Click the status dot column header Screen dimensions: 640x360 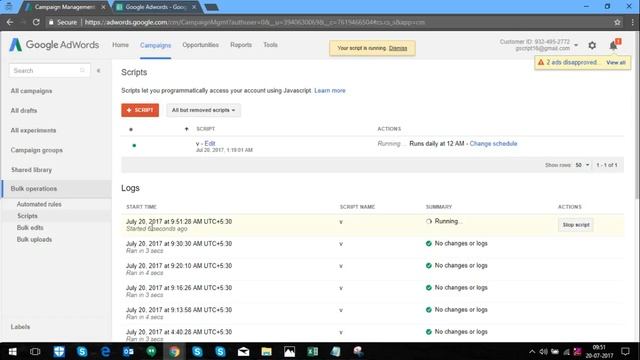pos(131,129)
